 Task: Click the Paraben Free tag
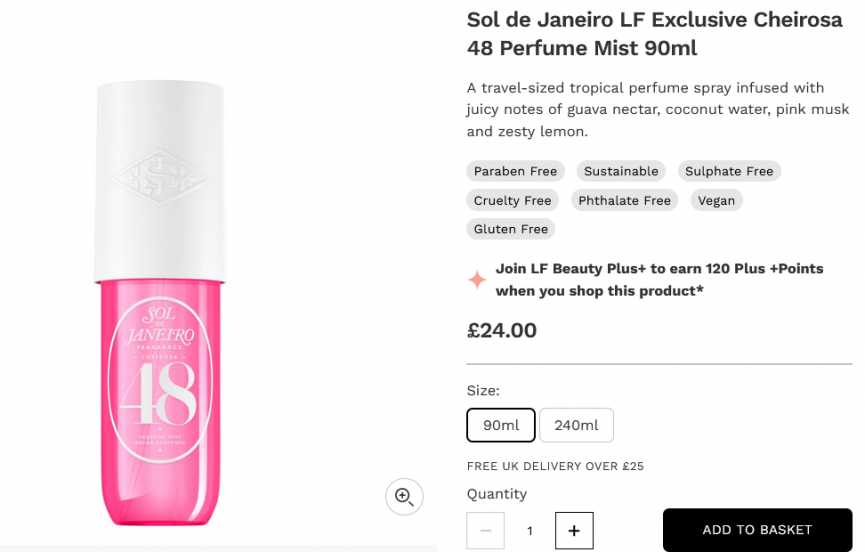515,172
